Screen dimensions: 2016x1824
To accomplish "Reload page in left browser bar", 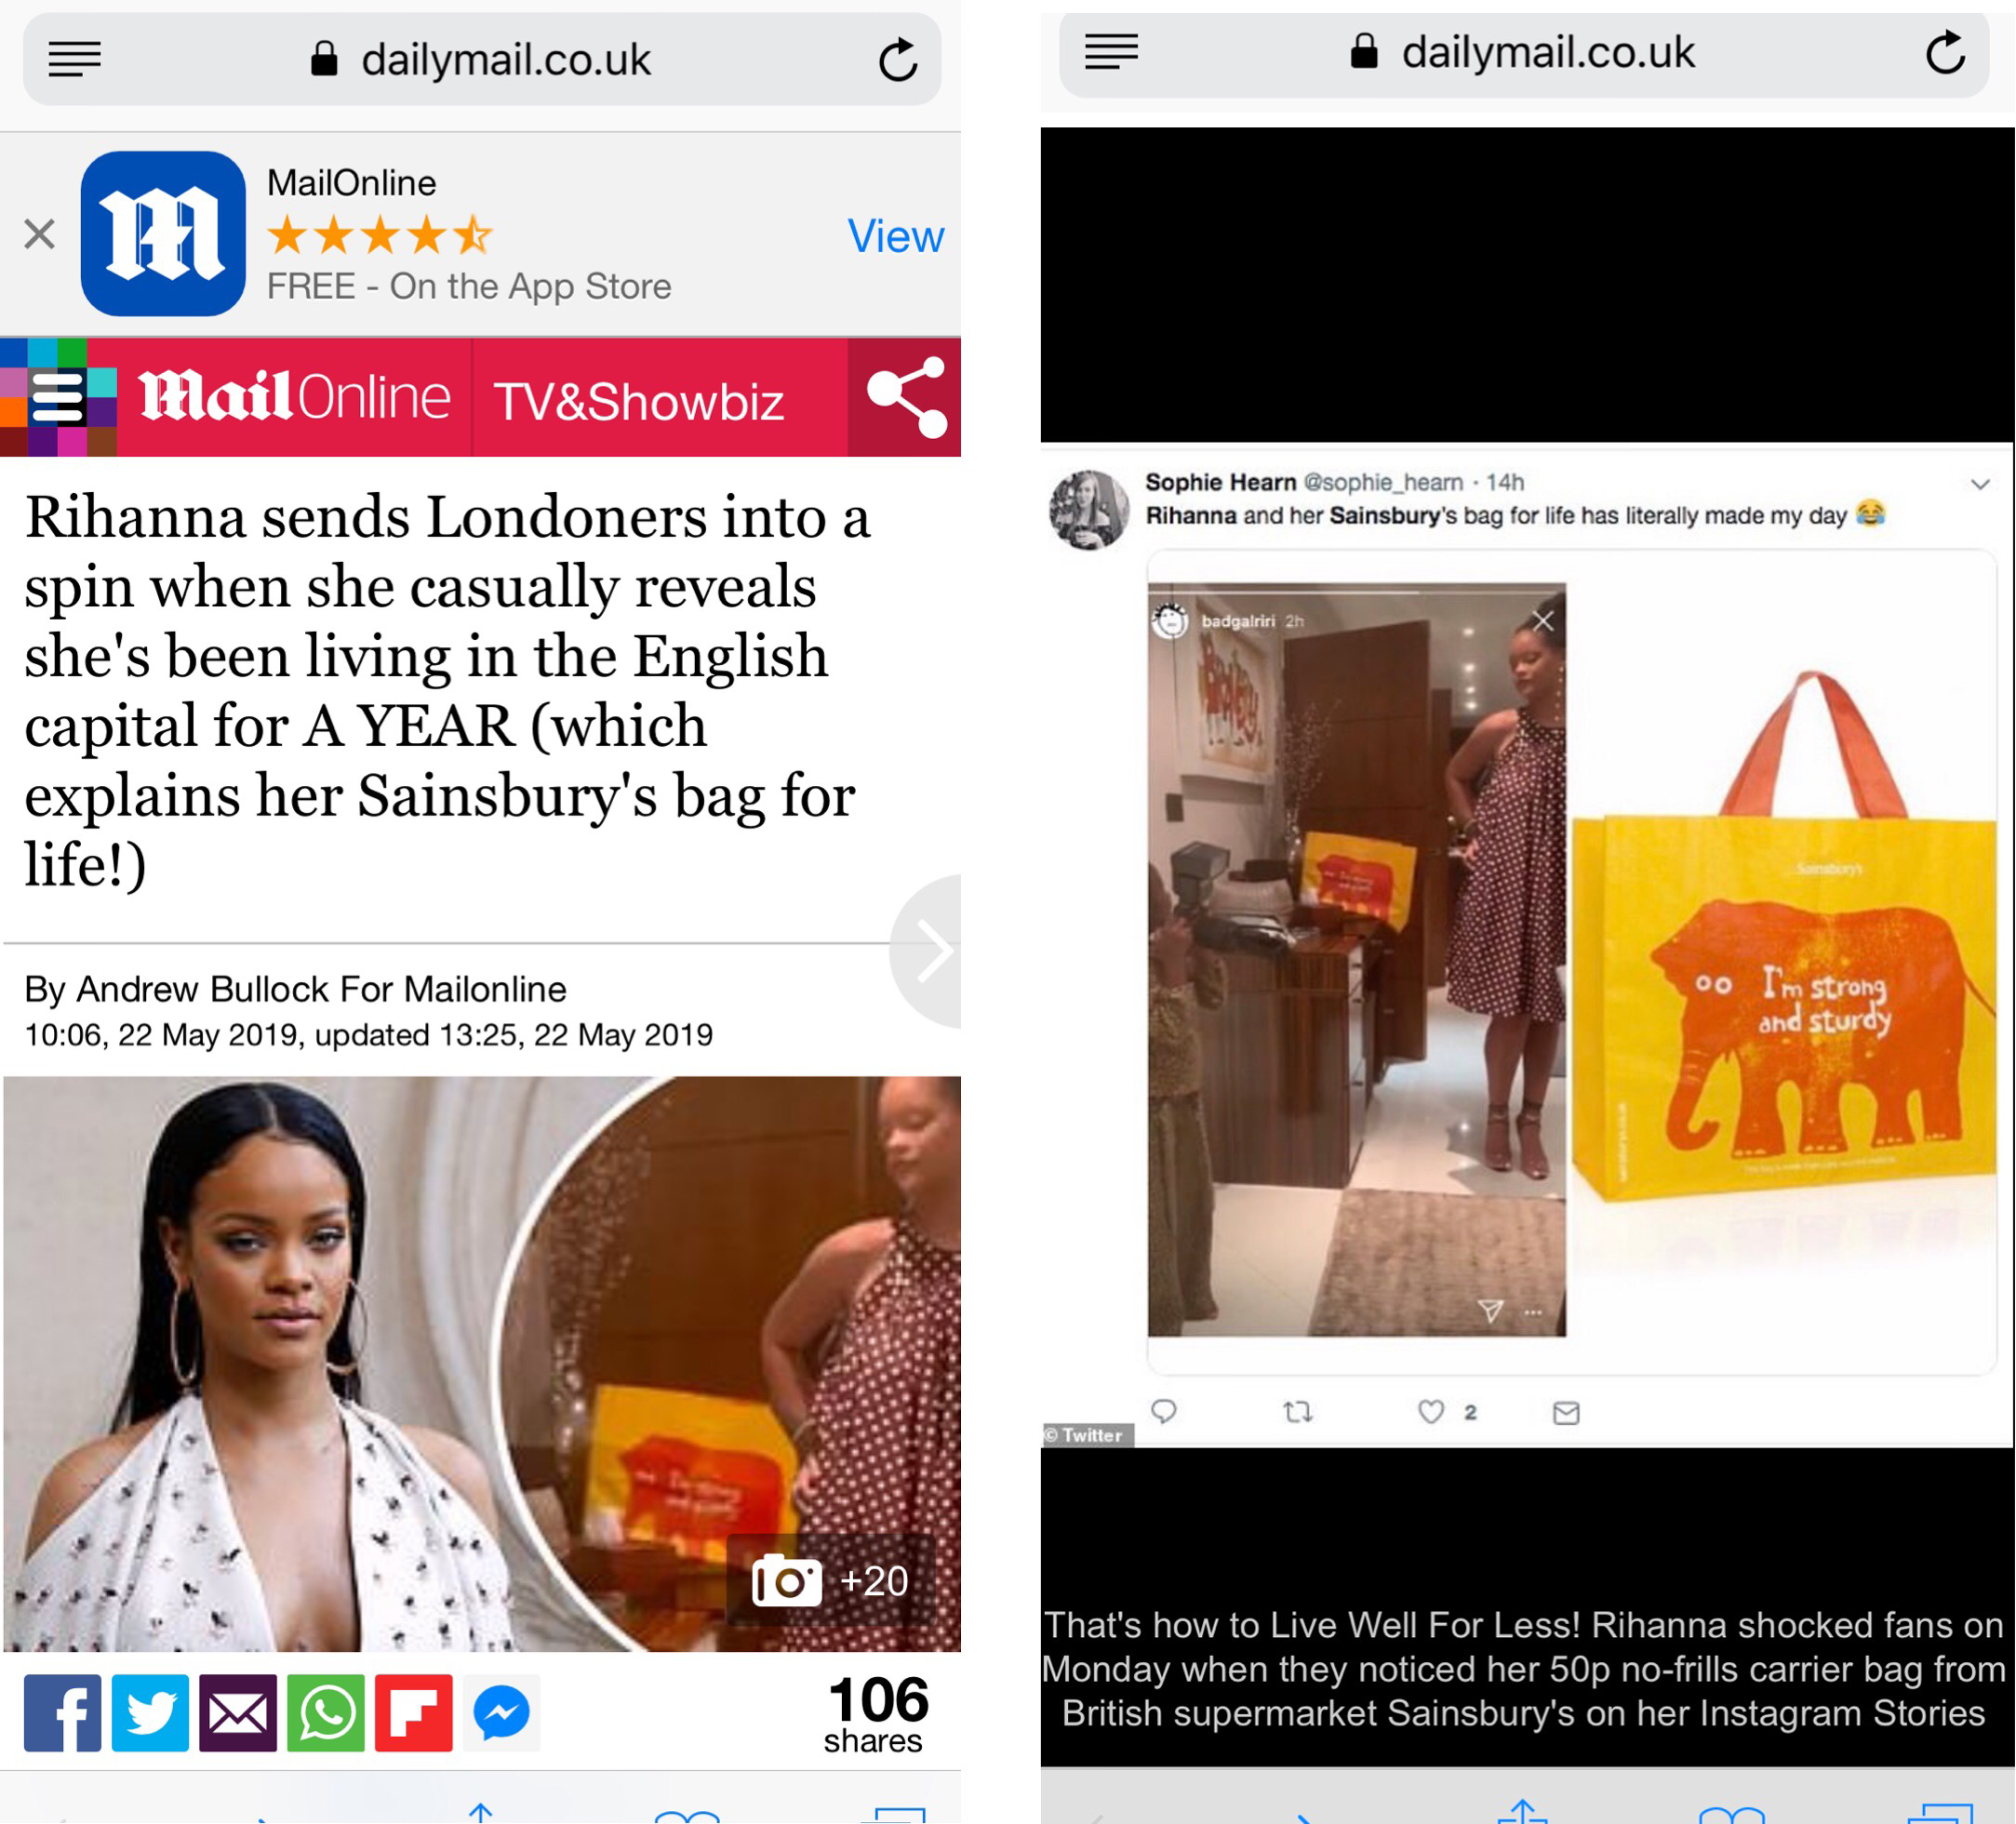I will click(898, 59).
